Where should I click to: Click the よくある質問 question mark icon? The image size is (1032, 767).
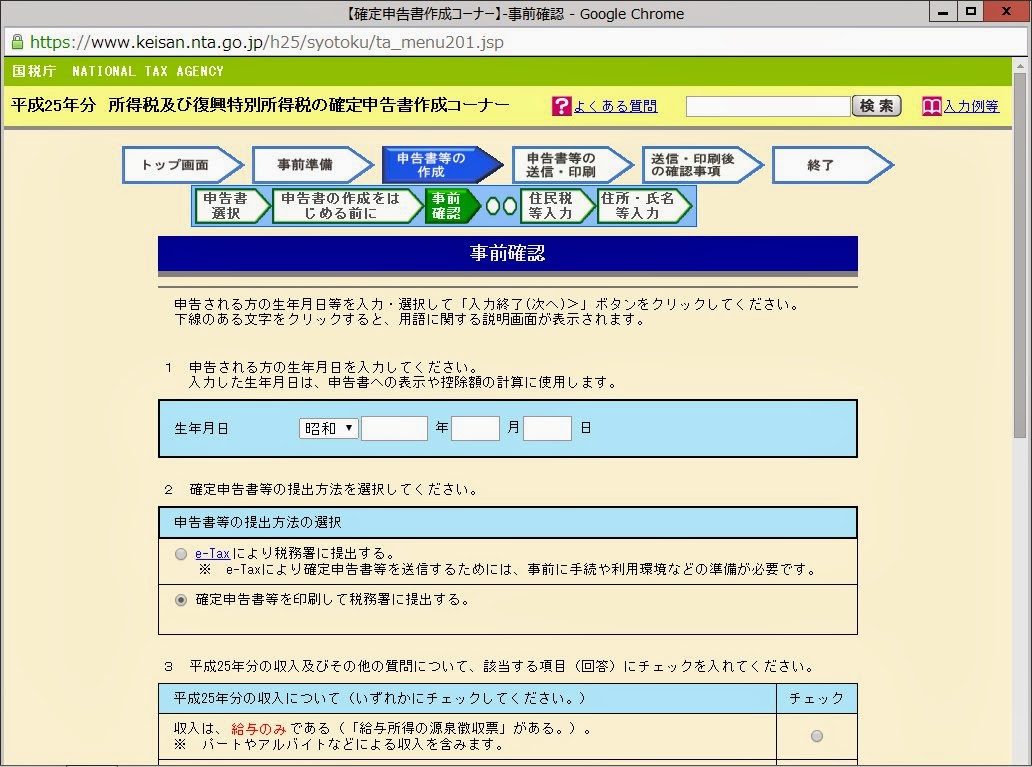click(x=561, y=106)
